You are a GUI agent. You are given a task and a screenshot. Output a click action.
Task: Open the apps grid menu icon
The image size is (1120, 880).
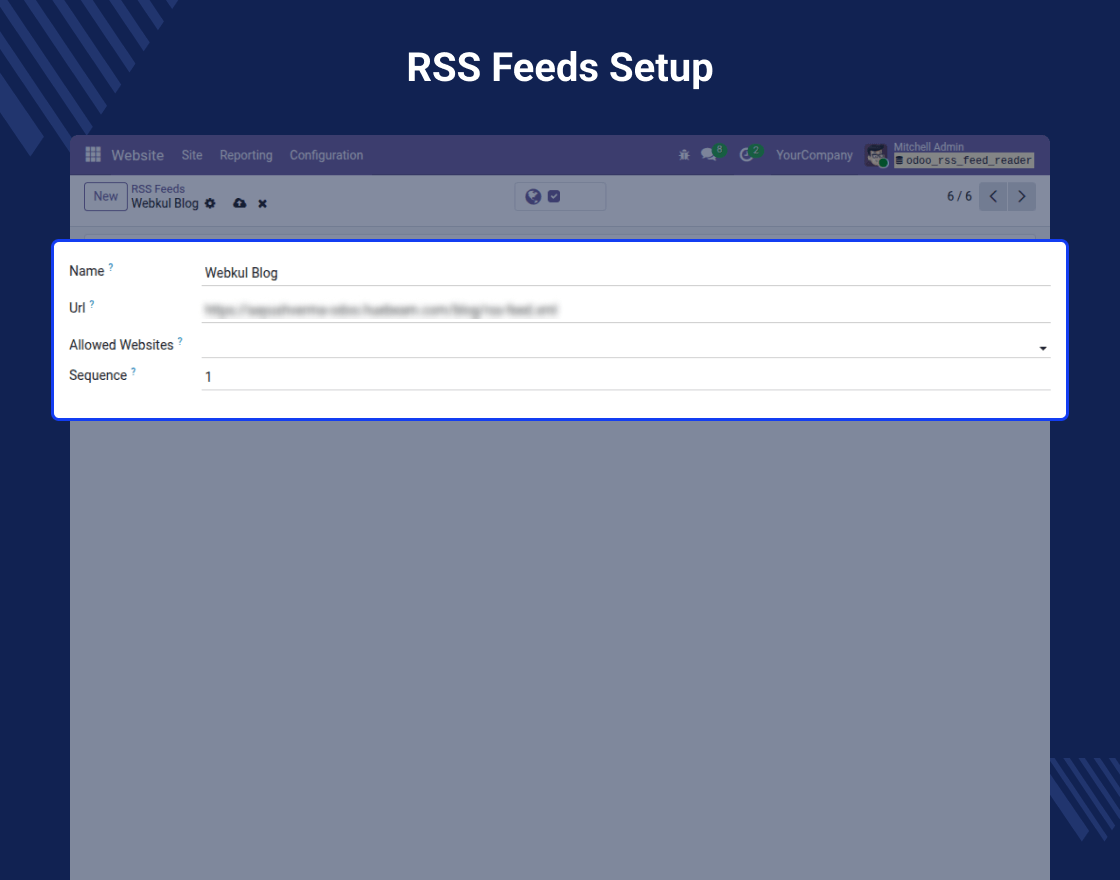[x=93, y=155]
